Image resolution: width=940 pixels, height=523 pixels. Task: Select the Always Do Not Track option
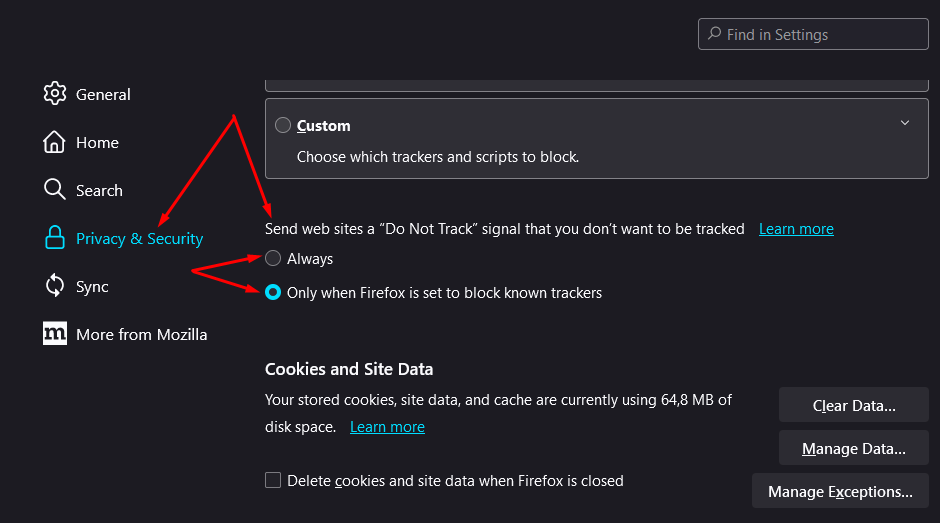tap(273, 259)
